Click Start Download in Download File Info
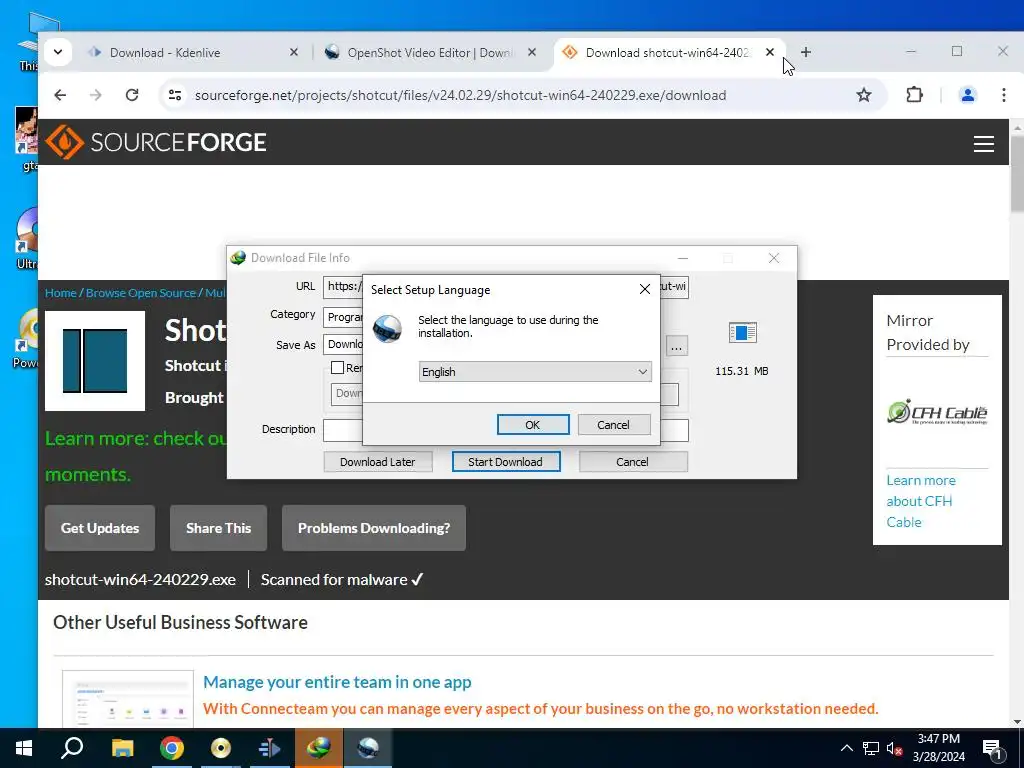 (x=505, y=462)
